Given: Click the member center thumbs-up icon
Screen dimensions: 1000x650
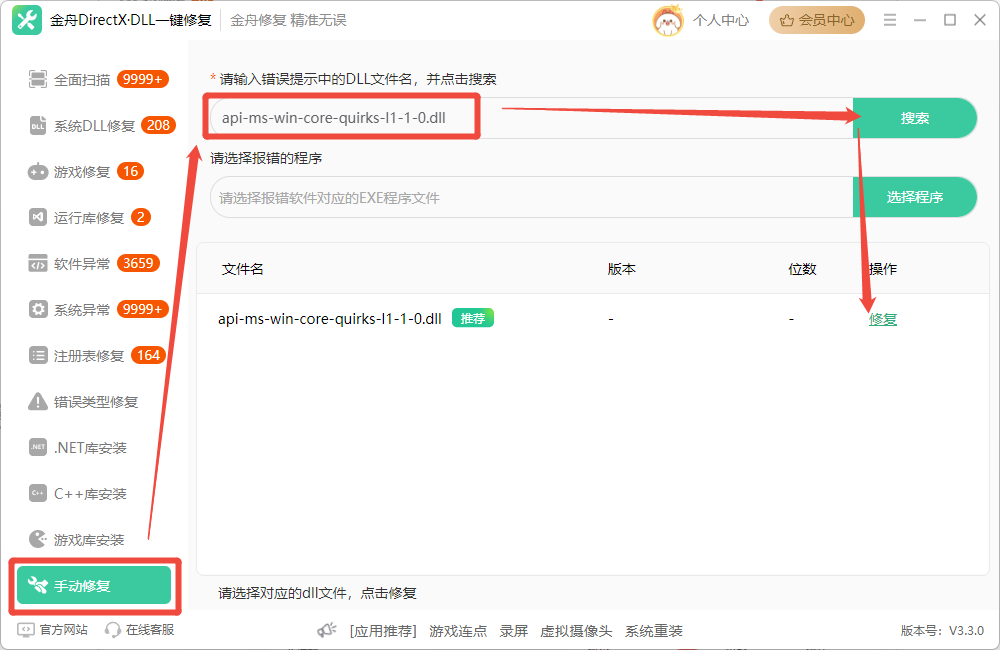Looking at the screenshot, I should [787, 20].
